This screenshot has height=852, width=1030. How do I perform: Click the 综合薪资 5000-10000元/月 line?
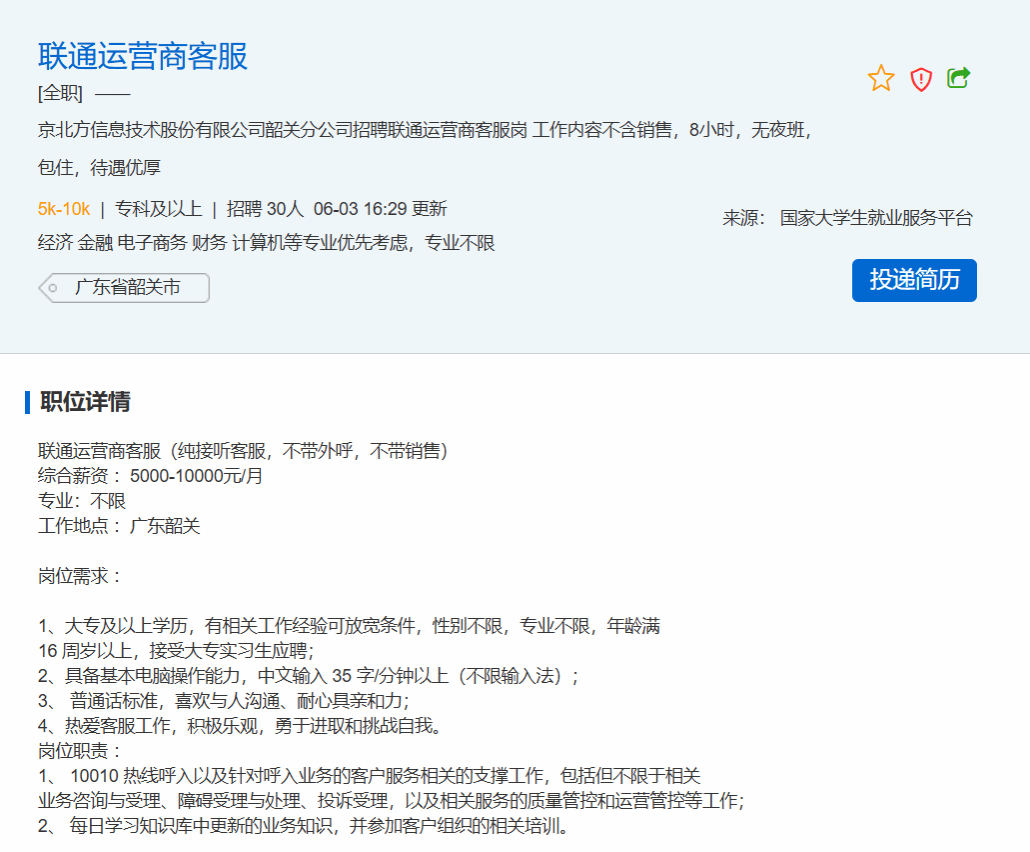[151, 476]
